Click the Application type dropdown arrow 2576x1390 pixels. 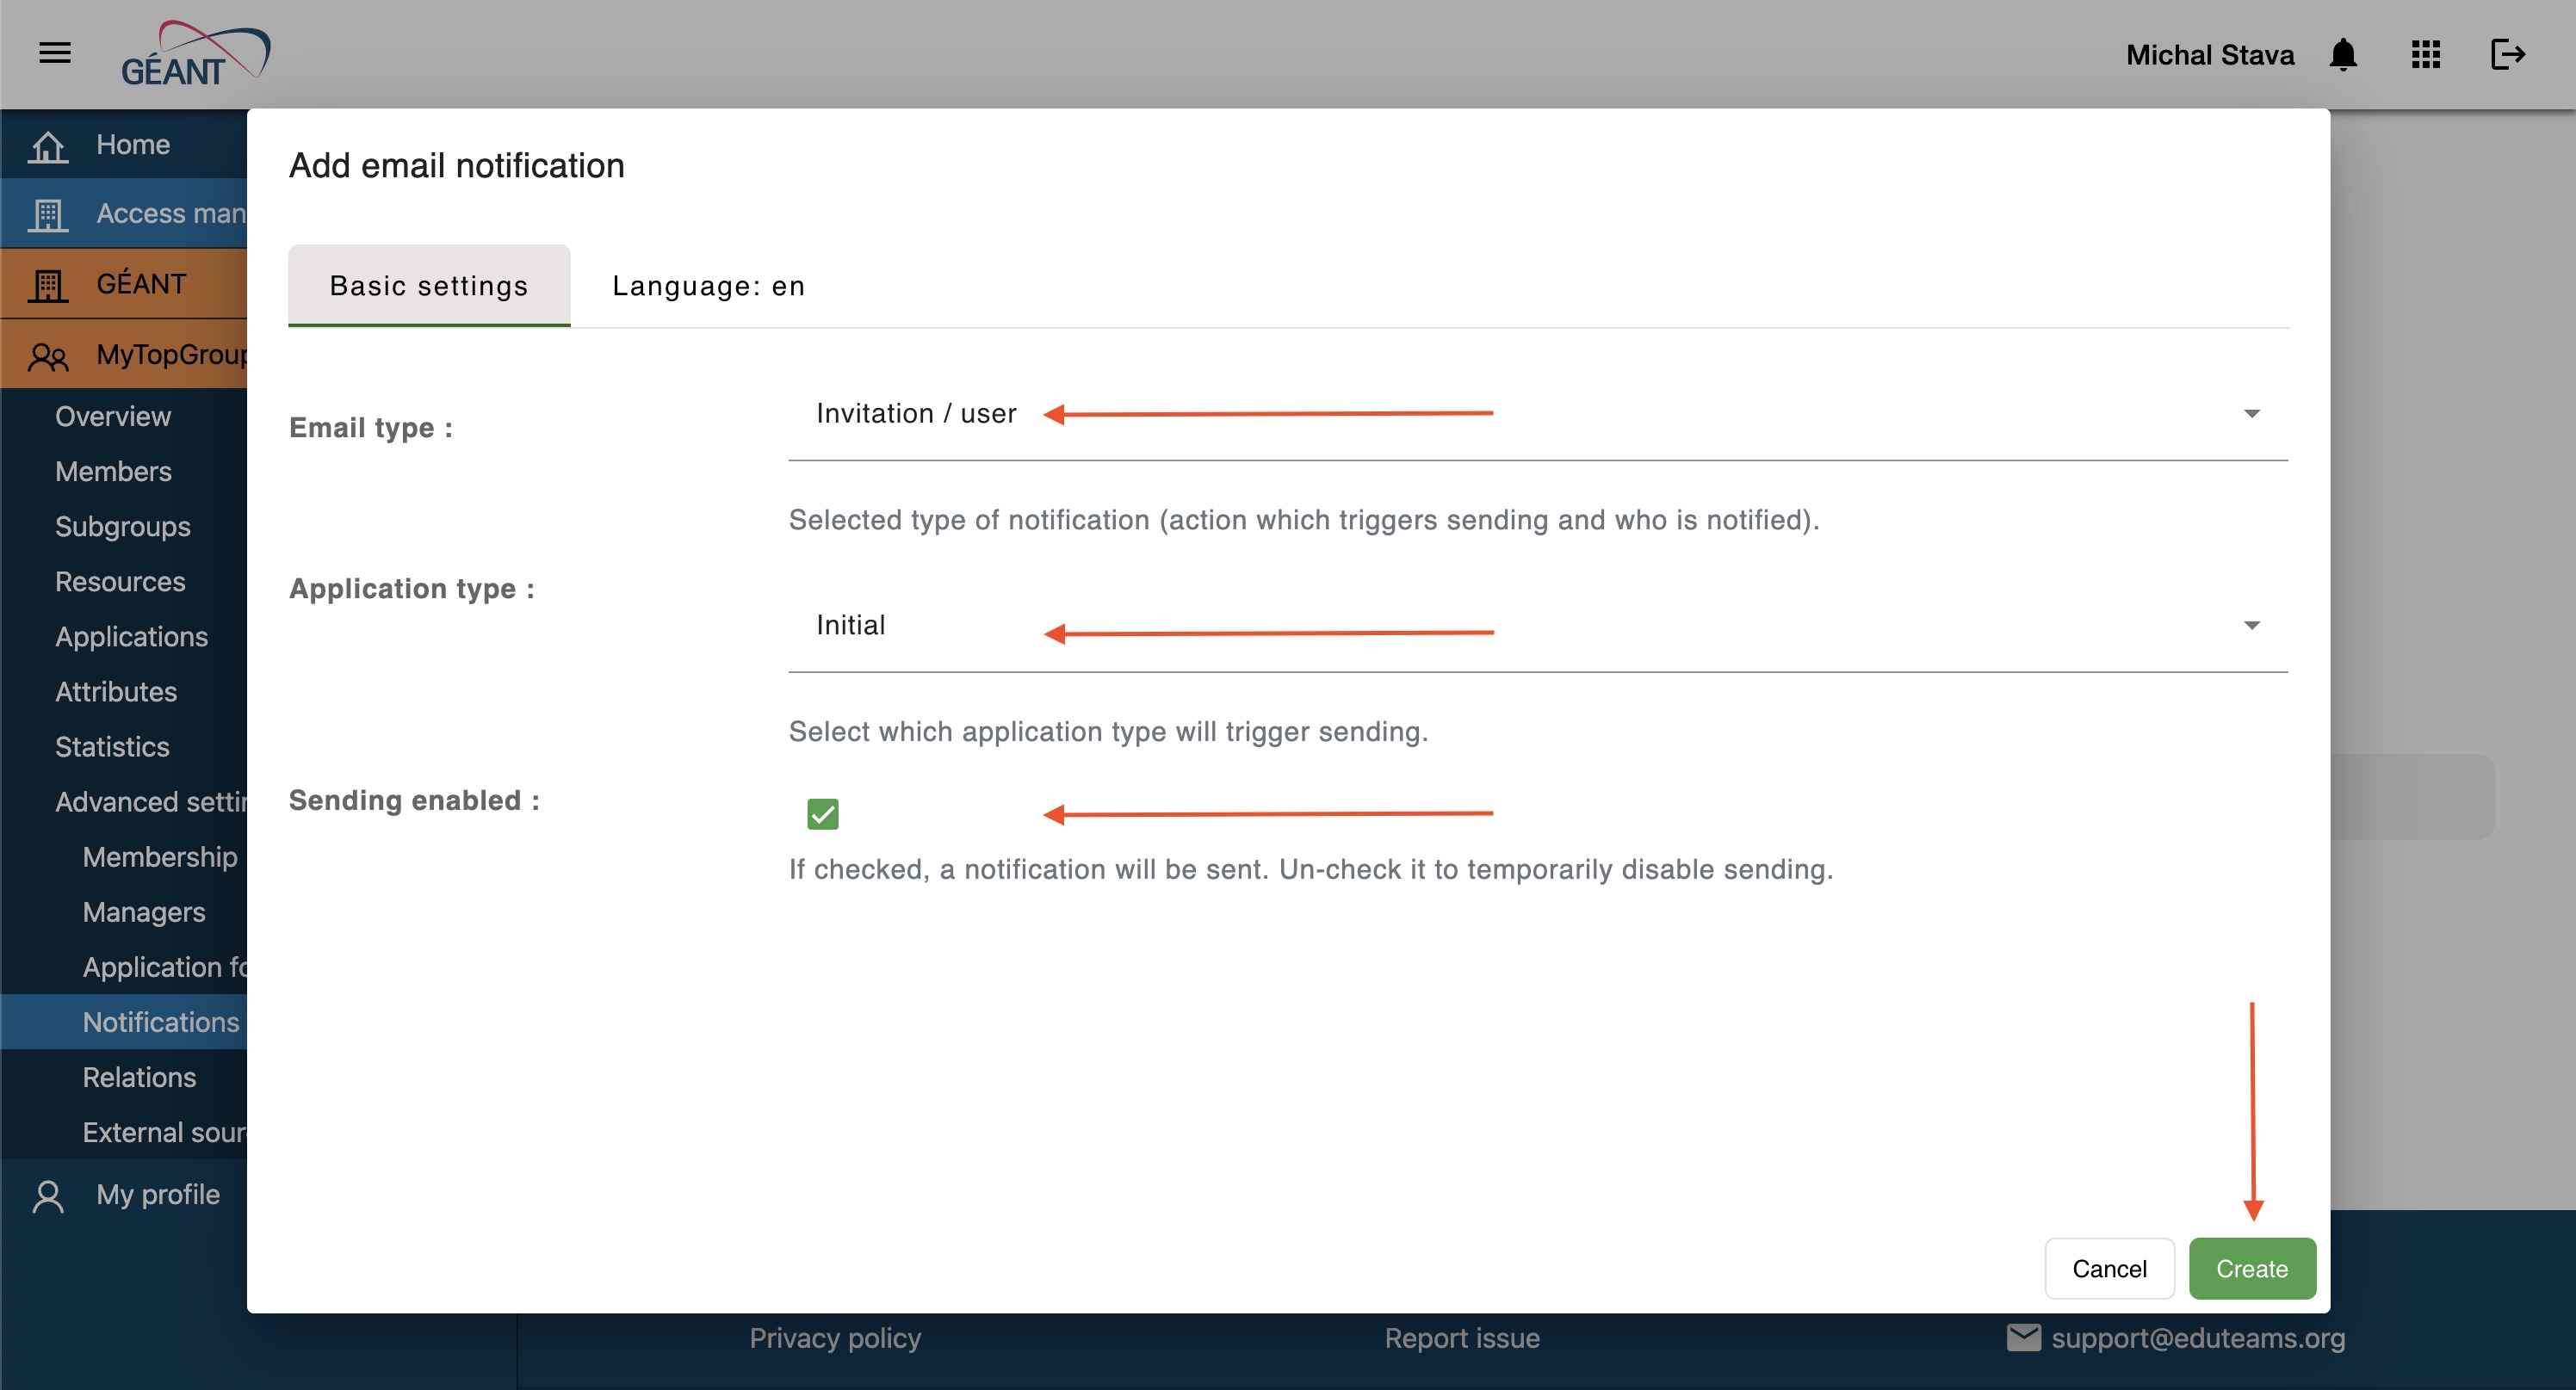pyautogui.click(x=2251, y=626)
